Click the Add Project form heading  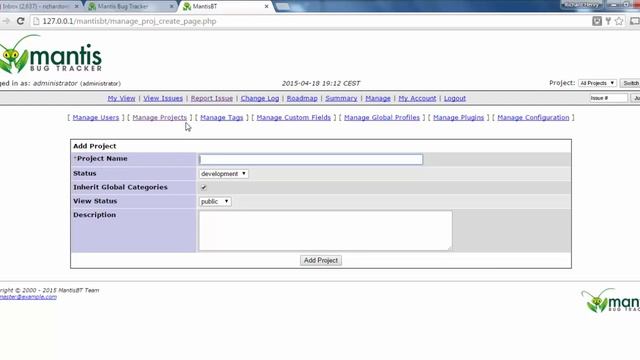(x=95, y=146)
